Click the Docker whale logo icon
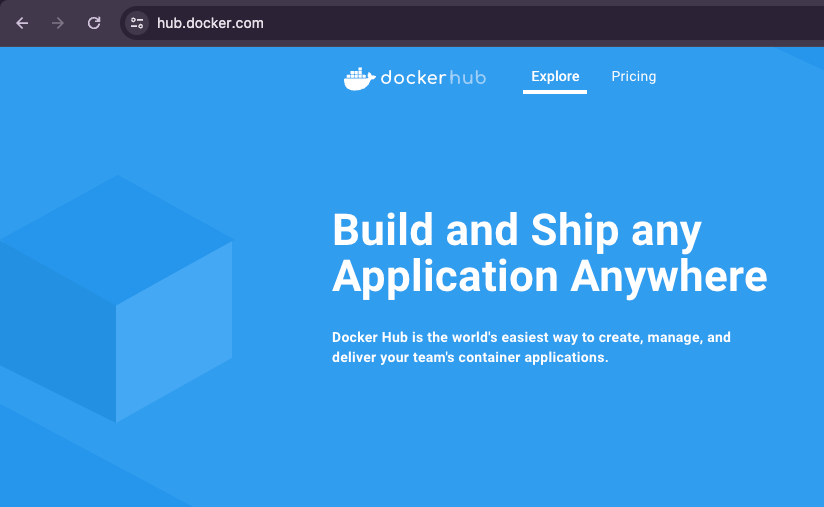 tap(359, 79)
